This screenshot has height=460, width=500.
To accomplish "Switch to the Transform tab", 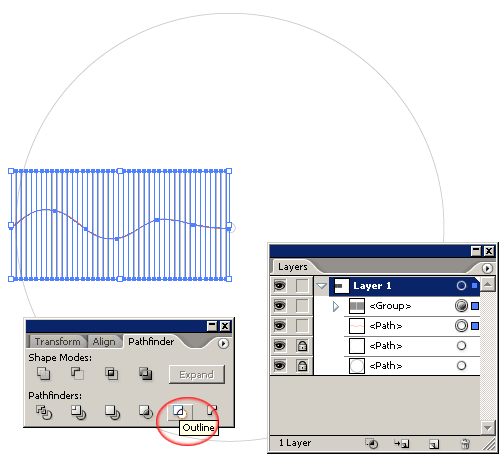I will [x=57, y=342].
